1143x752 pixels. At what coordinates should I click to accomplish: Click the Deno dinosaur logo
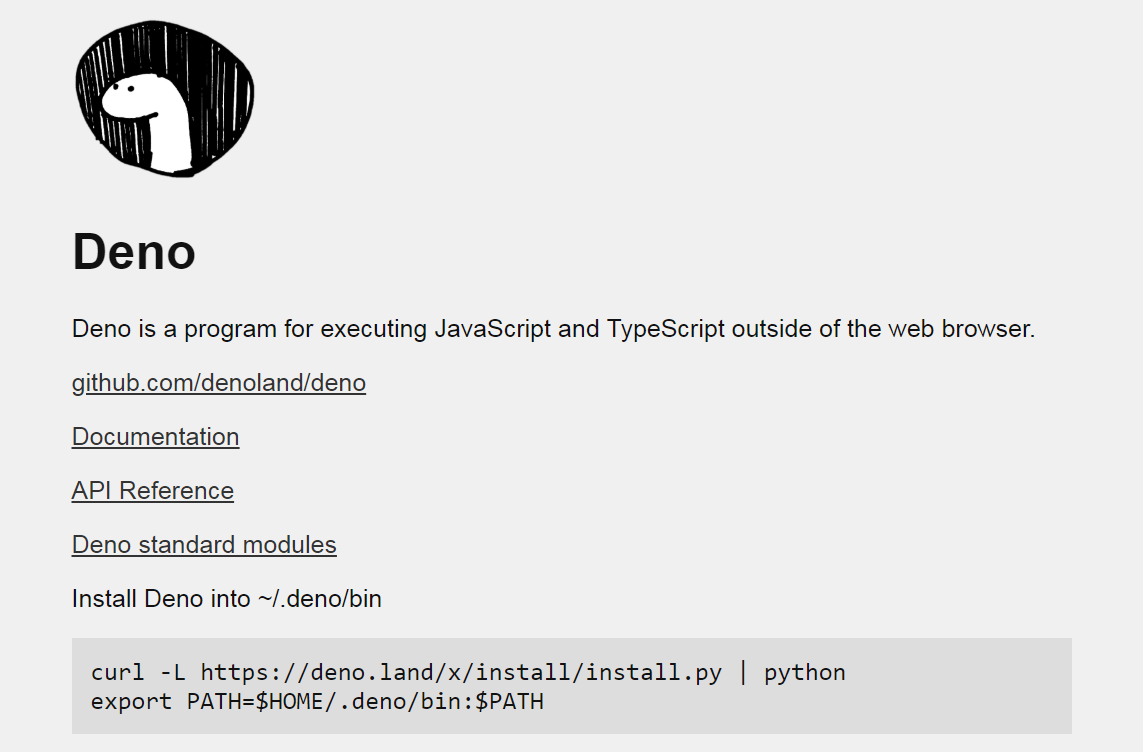click(164, 98)
